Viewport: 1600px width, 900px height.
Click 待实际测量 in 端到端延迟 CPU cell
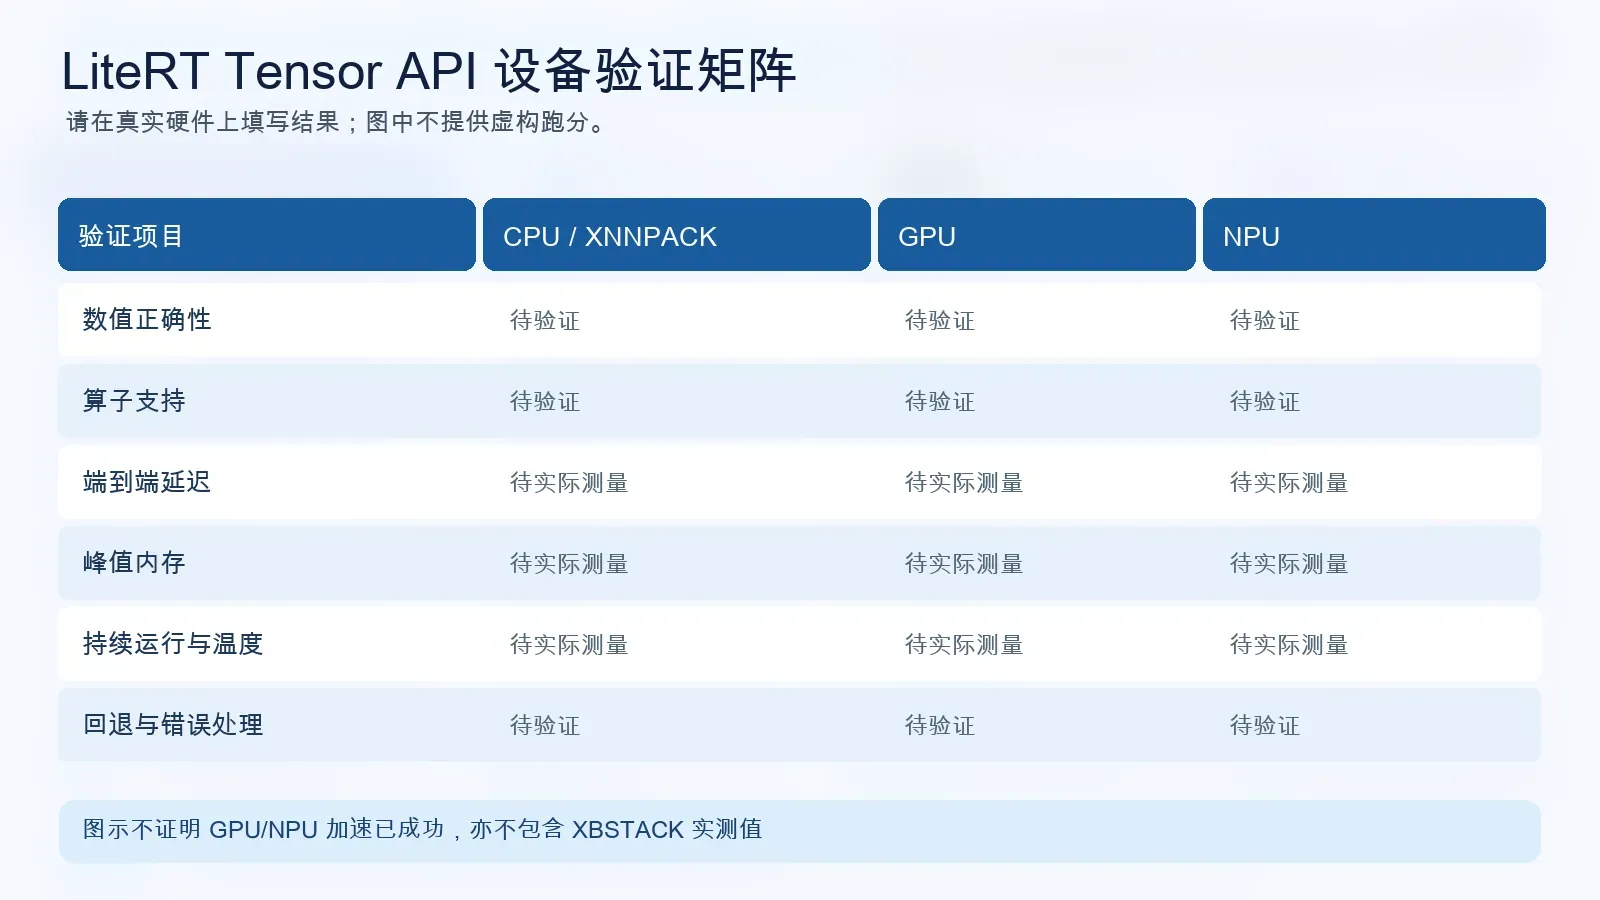pyautogui.click(x=569, y=483)
